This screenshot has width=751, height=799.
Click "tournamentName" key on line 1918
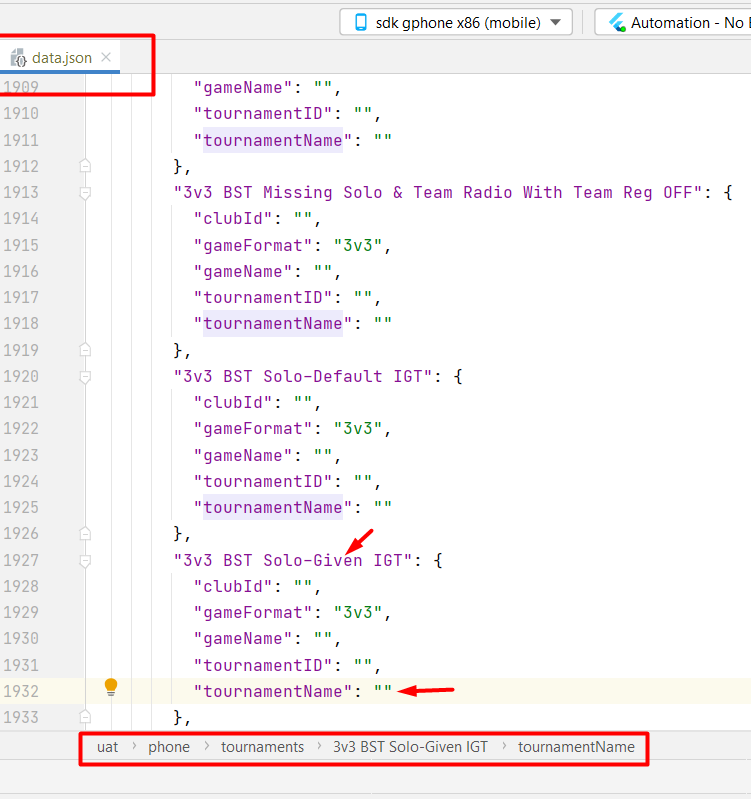(x=273, y=324)
